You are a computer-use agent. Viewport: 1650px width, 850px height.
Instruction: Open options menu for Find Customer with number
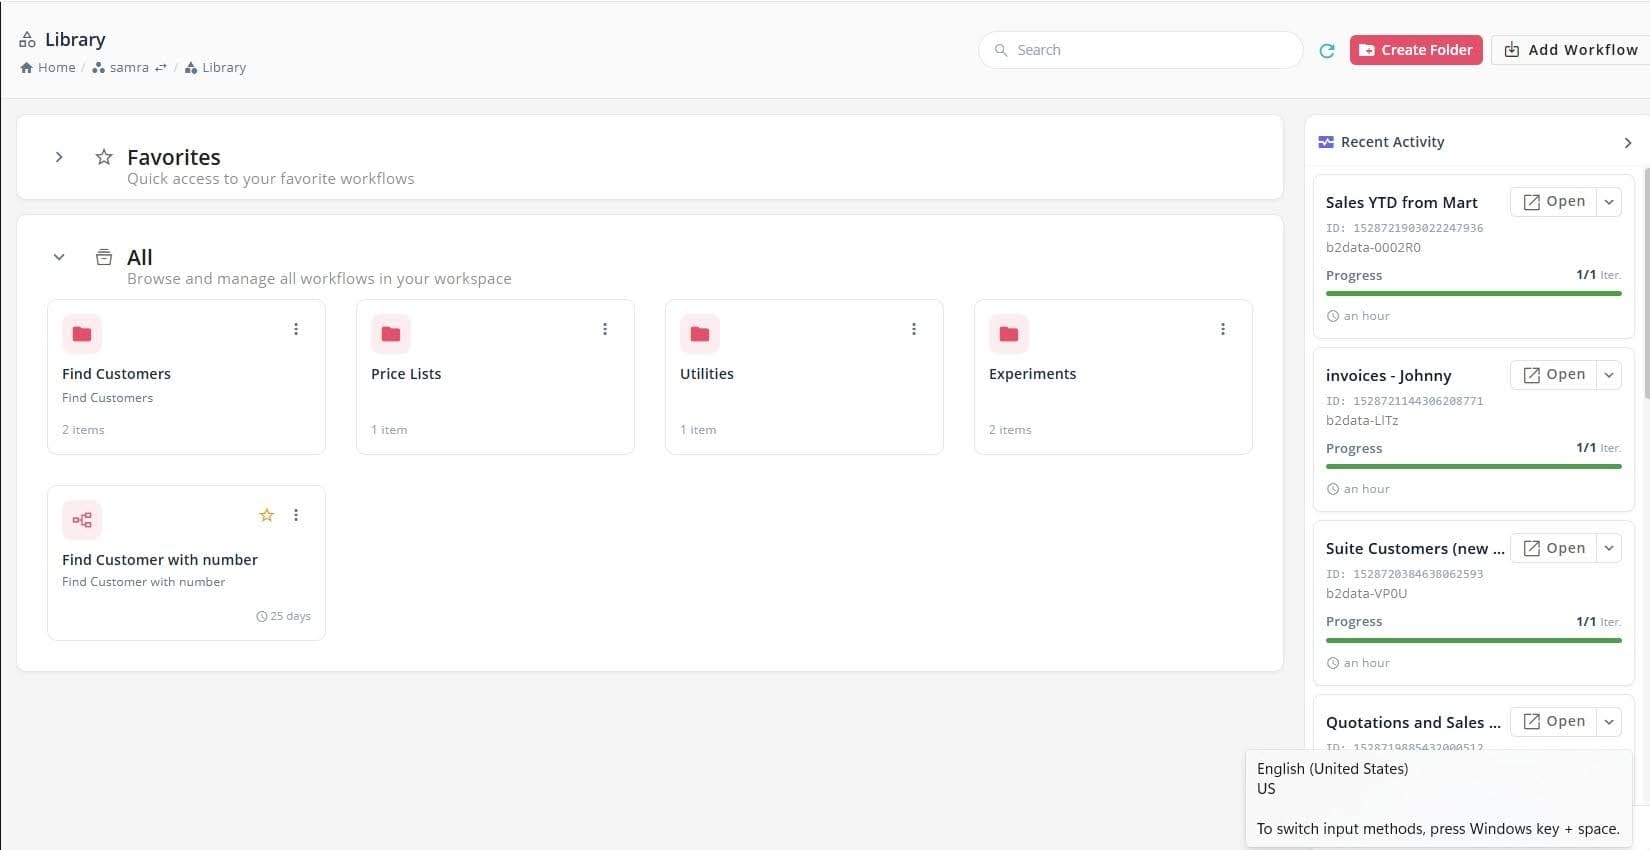tap(296, 515)
